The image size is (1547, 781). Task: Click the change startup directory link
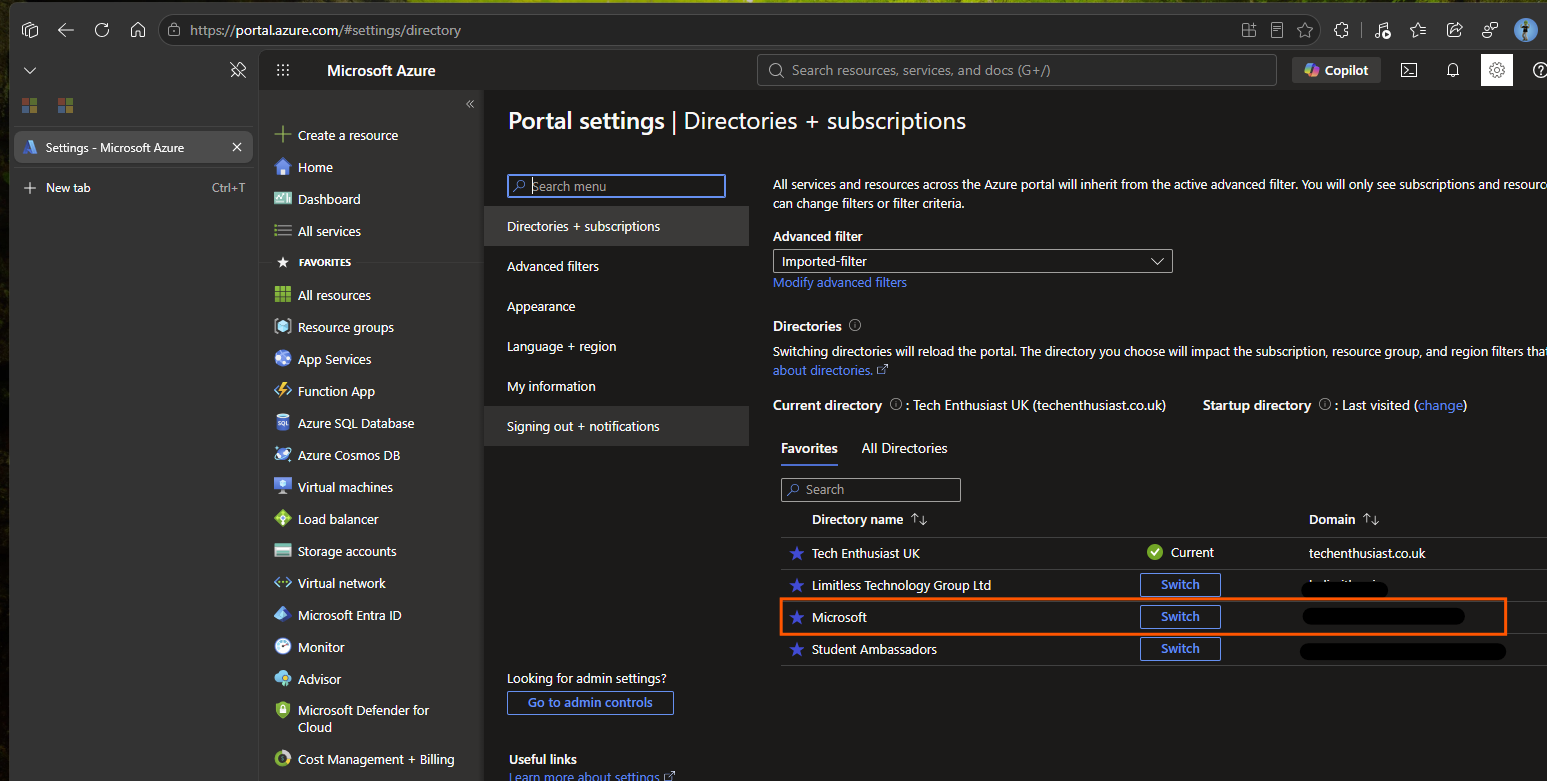(1440, 405)
